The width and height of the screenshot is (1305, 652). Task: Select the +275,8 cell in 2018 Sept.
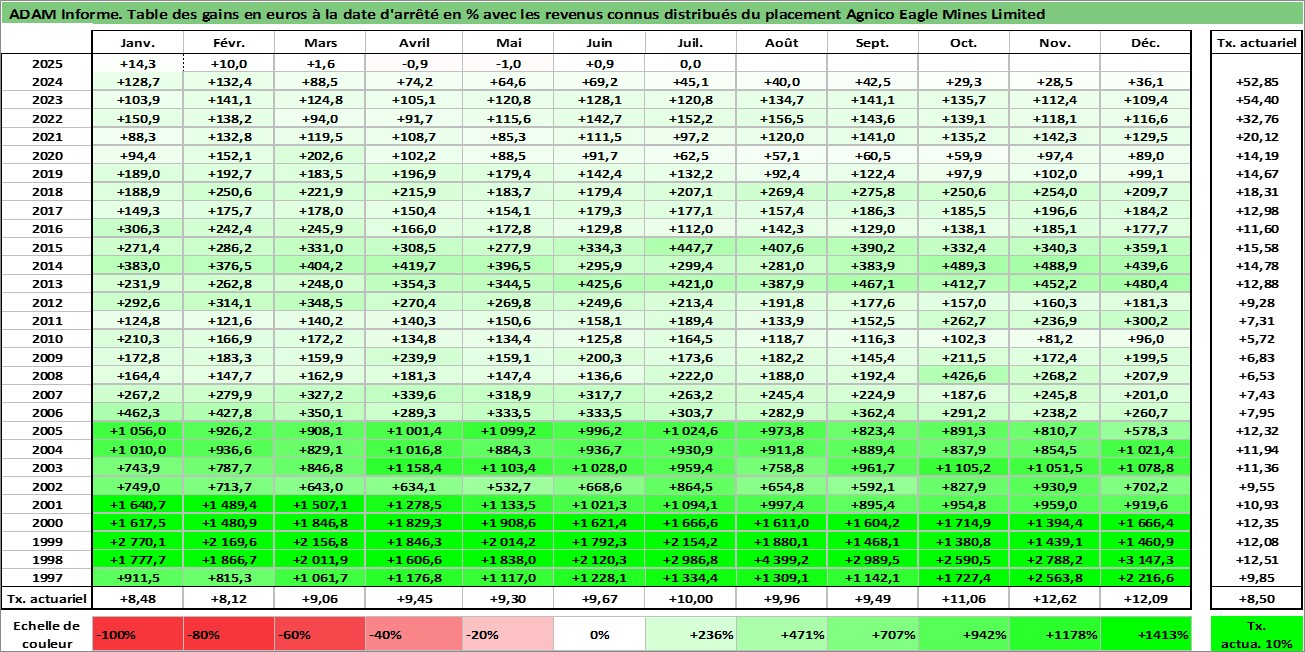[x=871, y=192]
